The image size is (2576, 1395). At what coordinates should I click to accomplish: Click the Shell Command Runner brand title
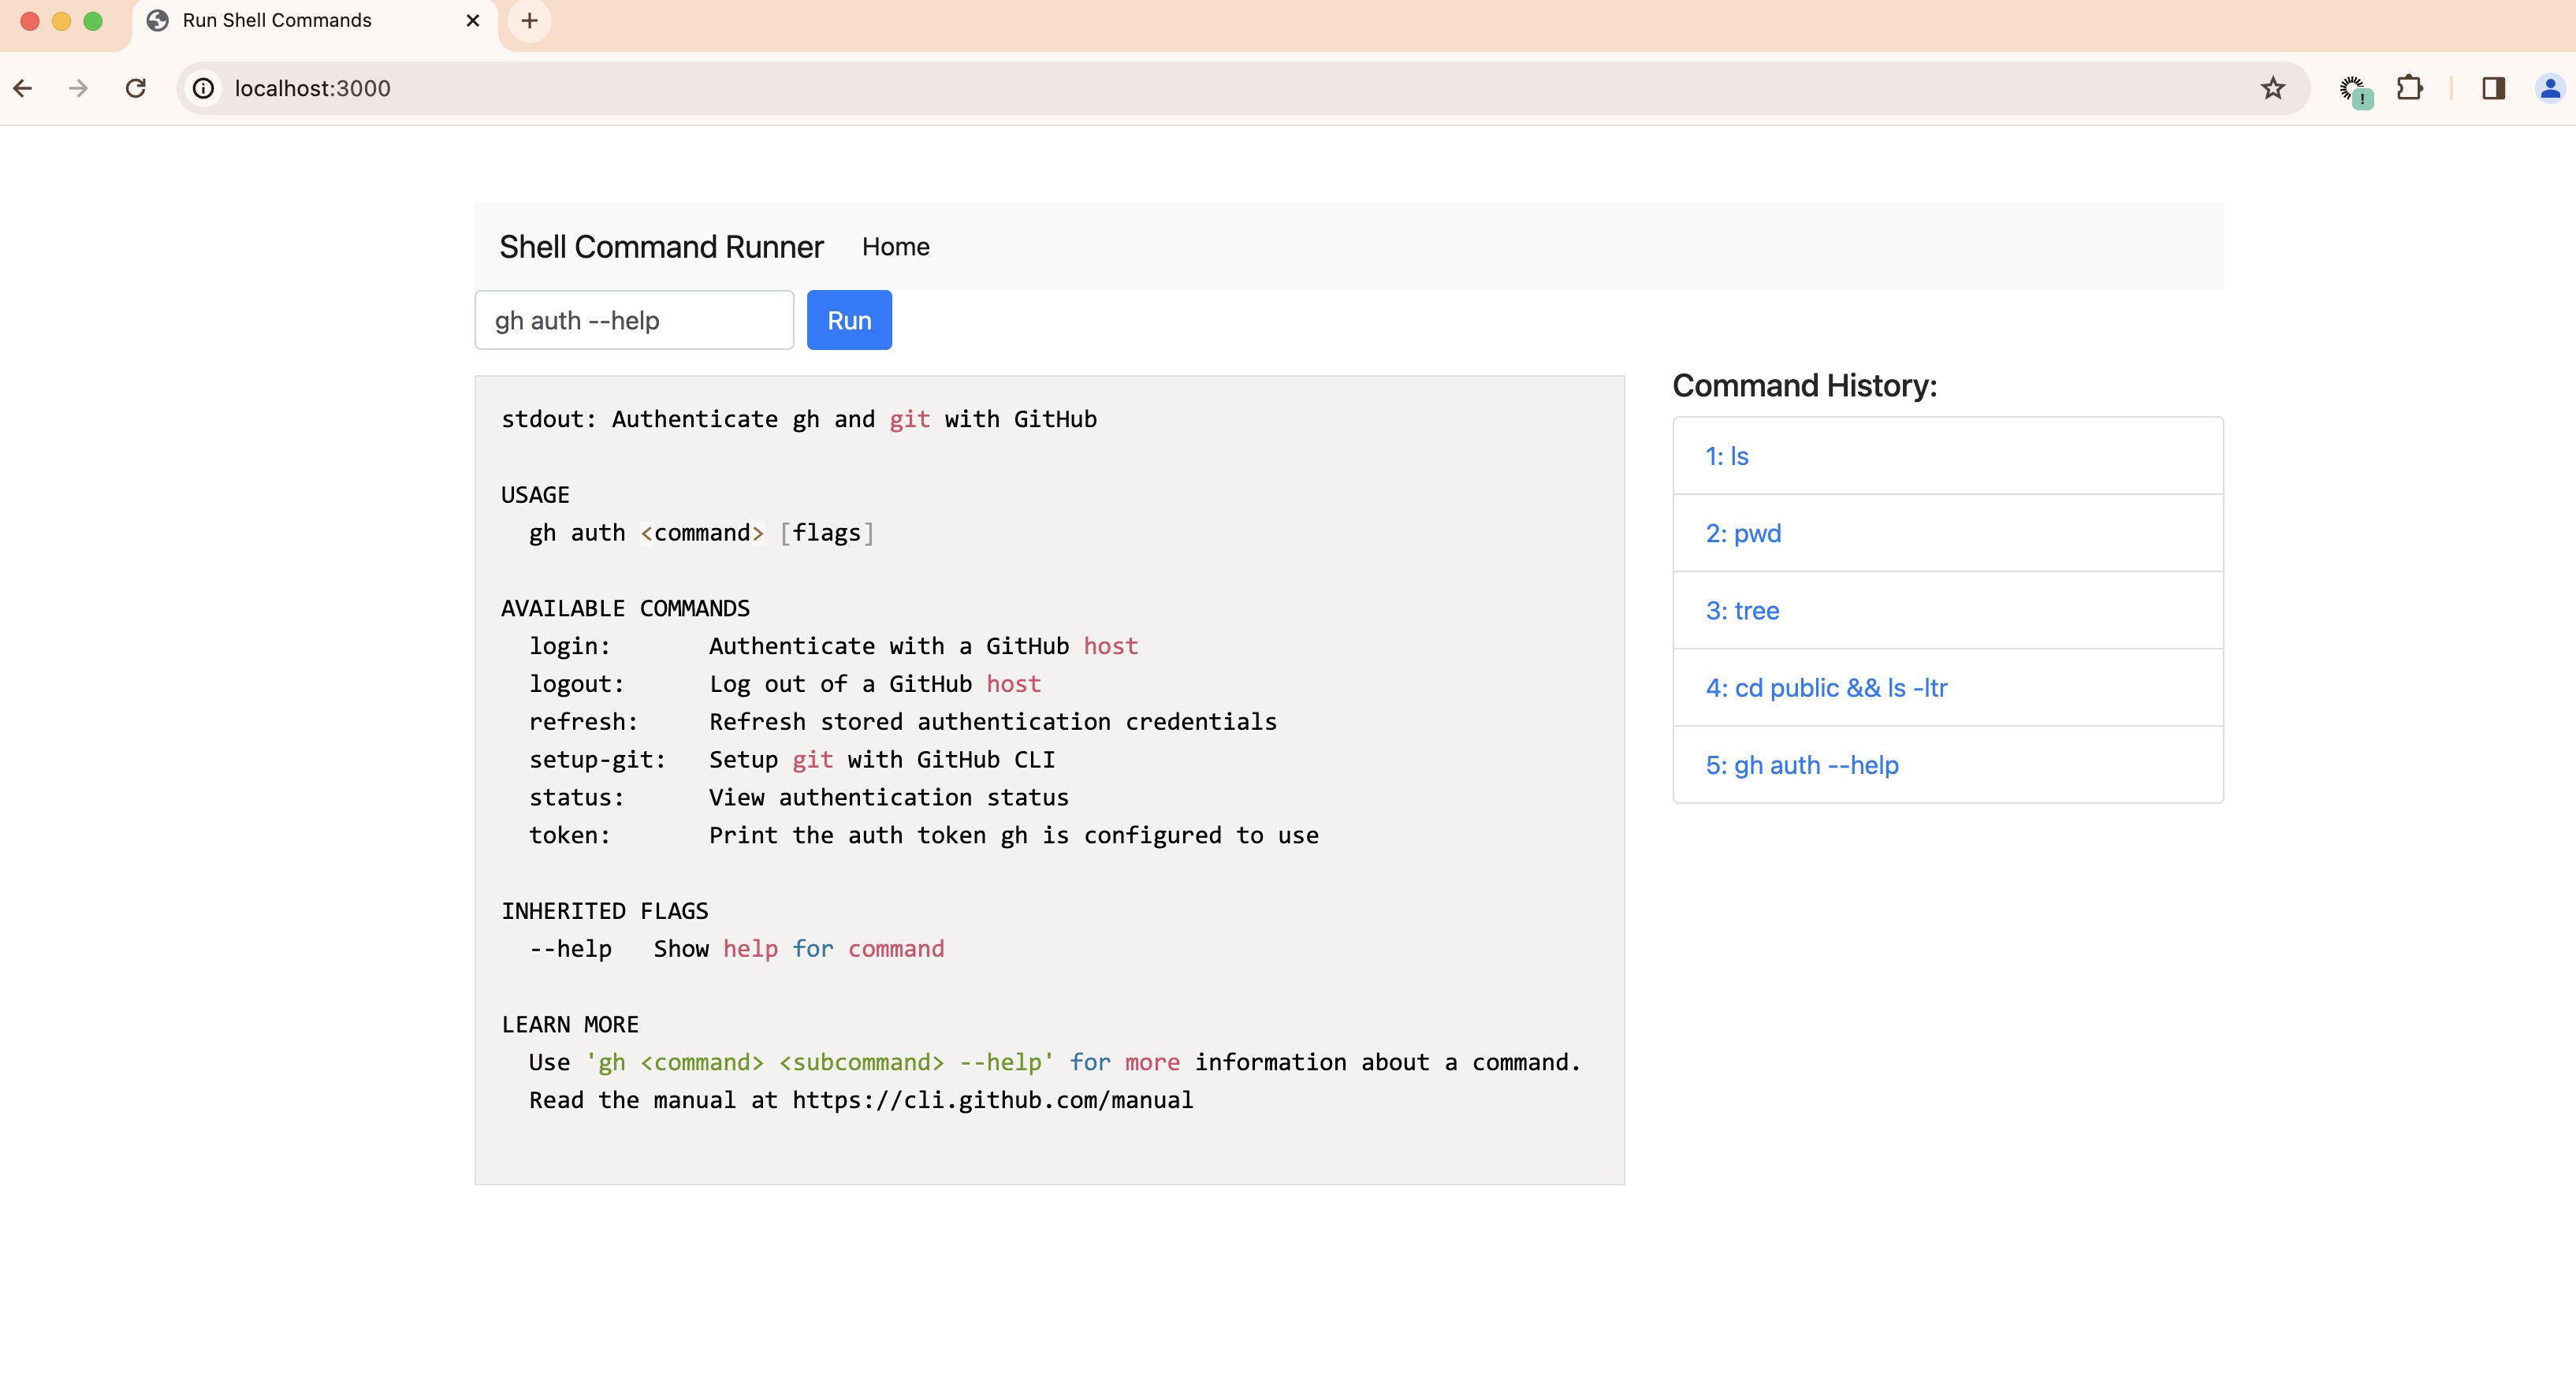pyautogui.click(x=661, y=247)
